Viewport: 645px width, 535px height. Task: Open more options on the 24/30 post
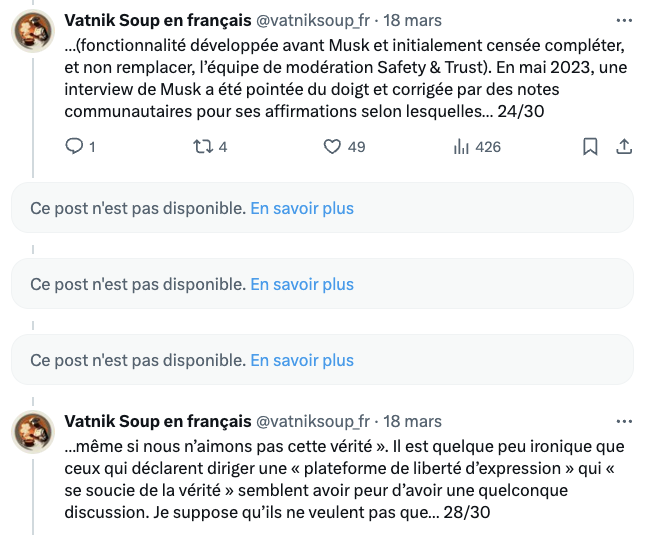click(x=624, y=20)
